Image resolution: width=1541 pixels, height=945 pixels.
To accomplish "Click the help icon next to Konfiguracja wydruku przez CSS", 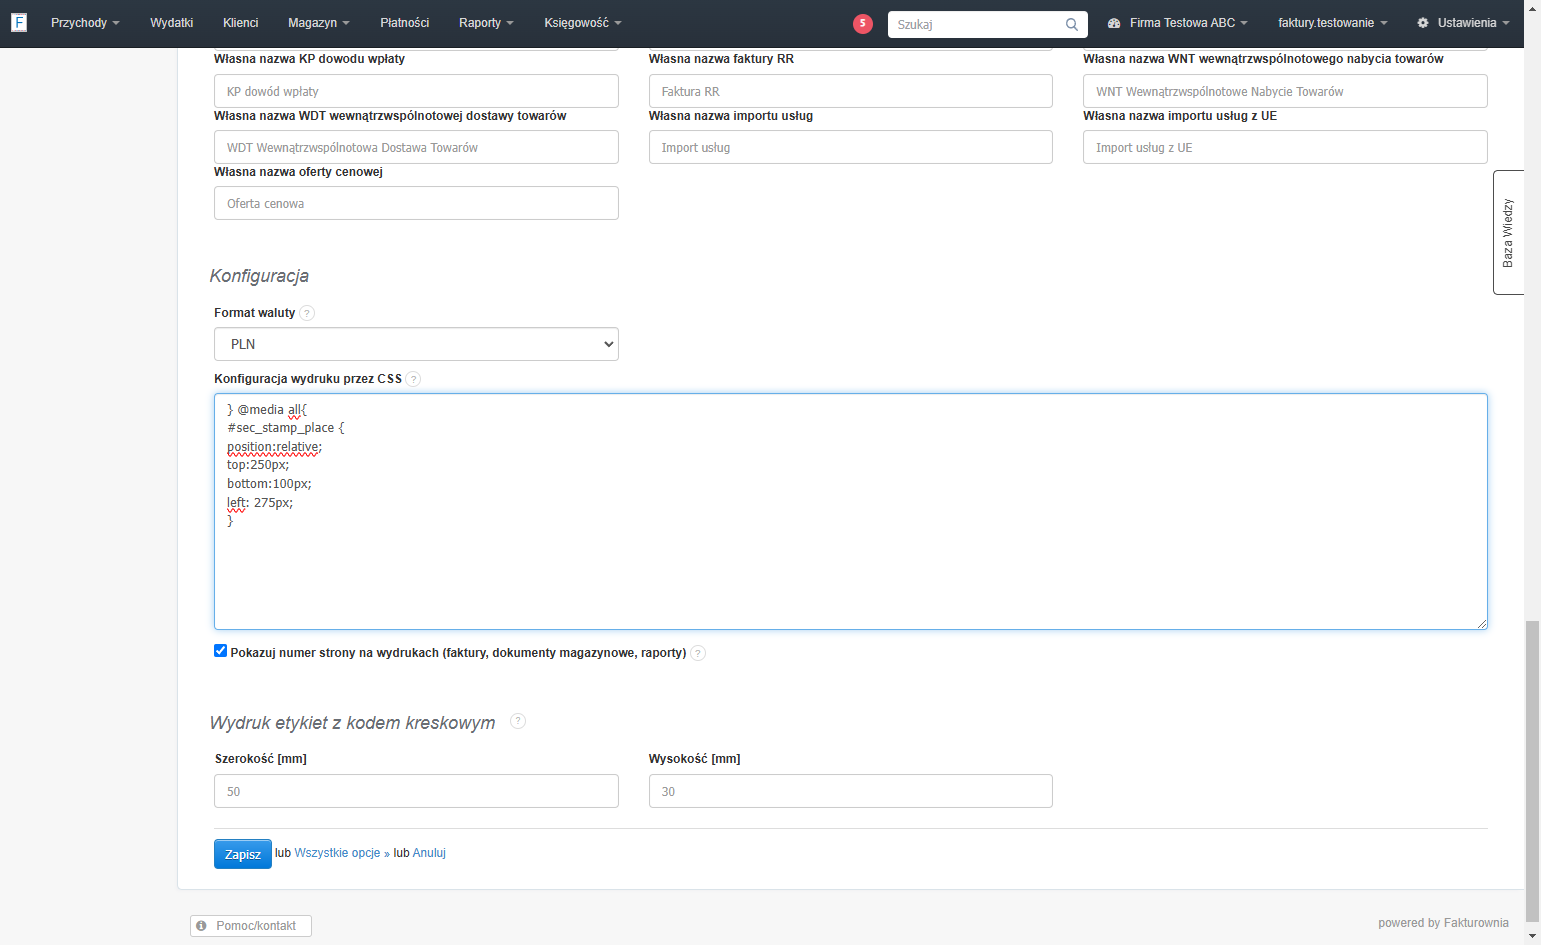I will coord(413,379).
